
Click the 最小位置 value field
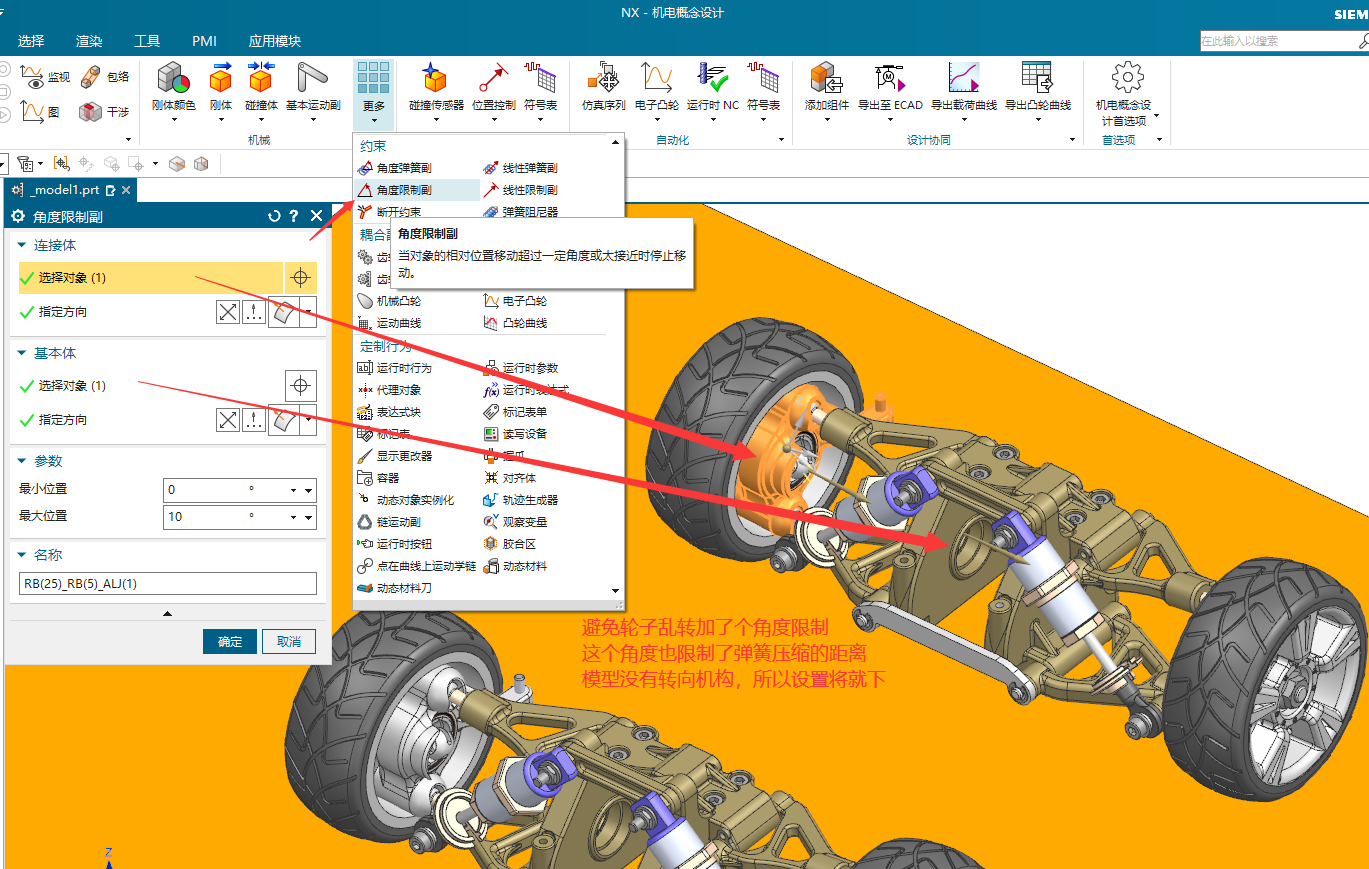pyautogui.click(x=239, y=490)
